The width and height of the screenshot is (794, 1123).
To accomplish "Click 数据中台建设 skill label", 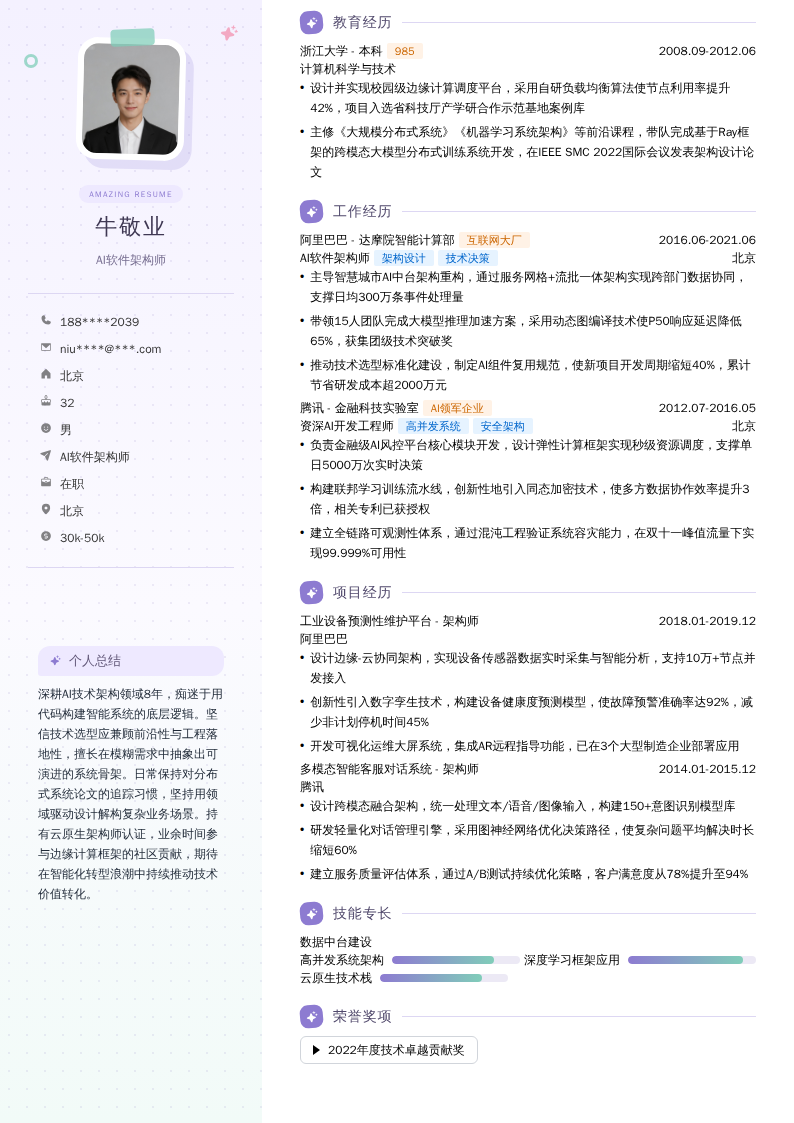I will click(336, 943).
